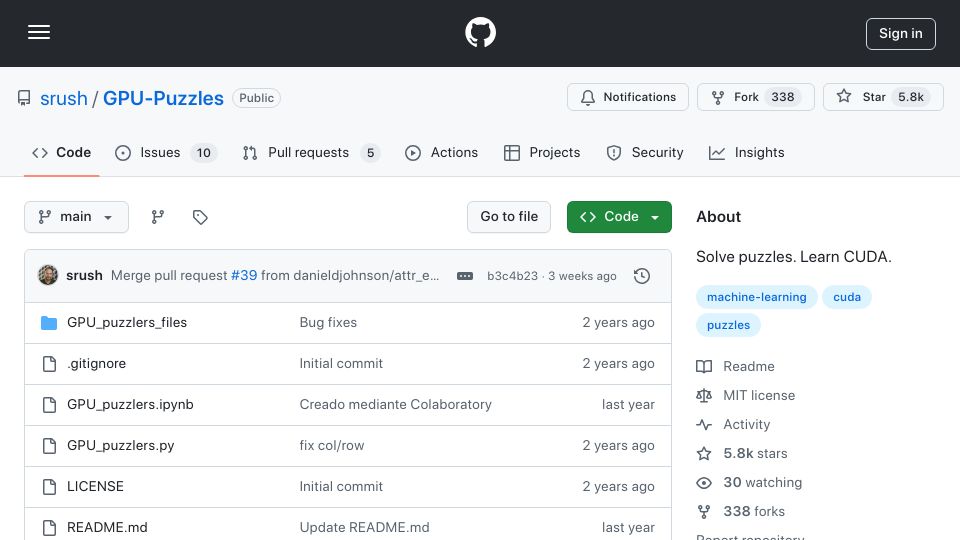Open the .gitignore file
Screen dimensions: 960x540
pos(96,364)
